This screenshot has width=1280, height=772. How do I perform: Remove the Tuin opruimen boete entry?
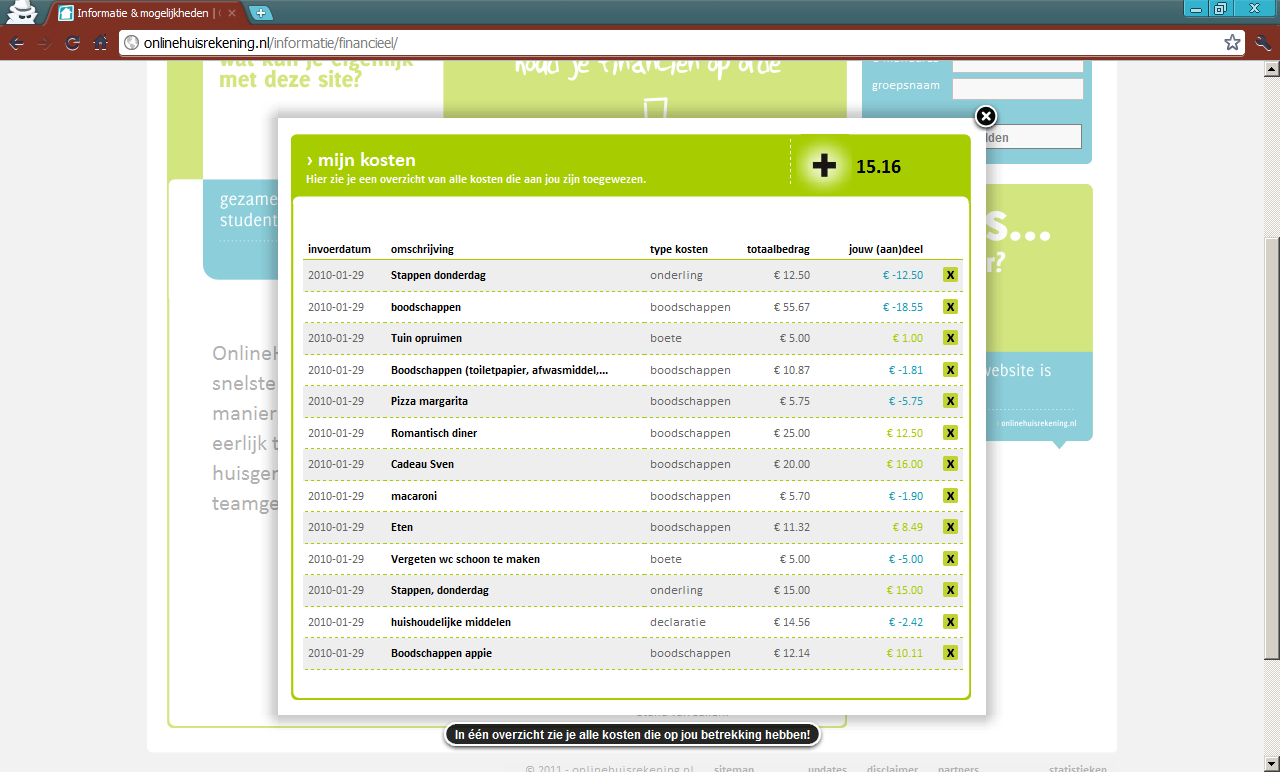tap(950, 338)
